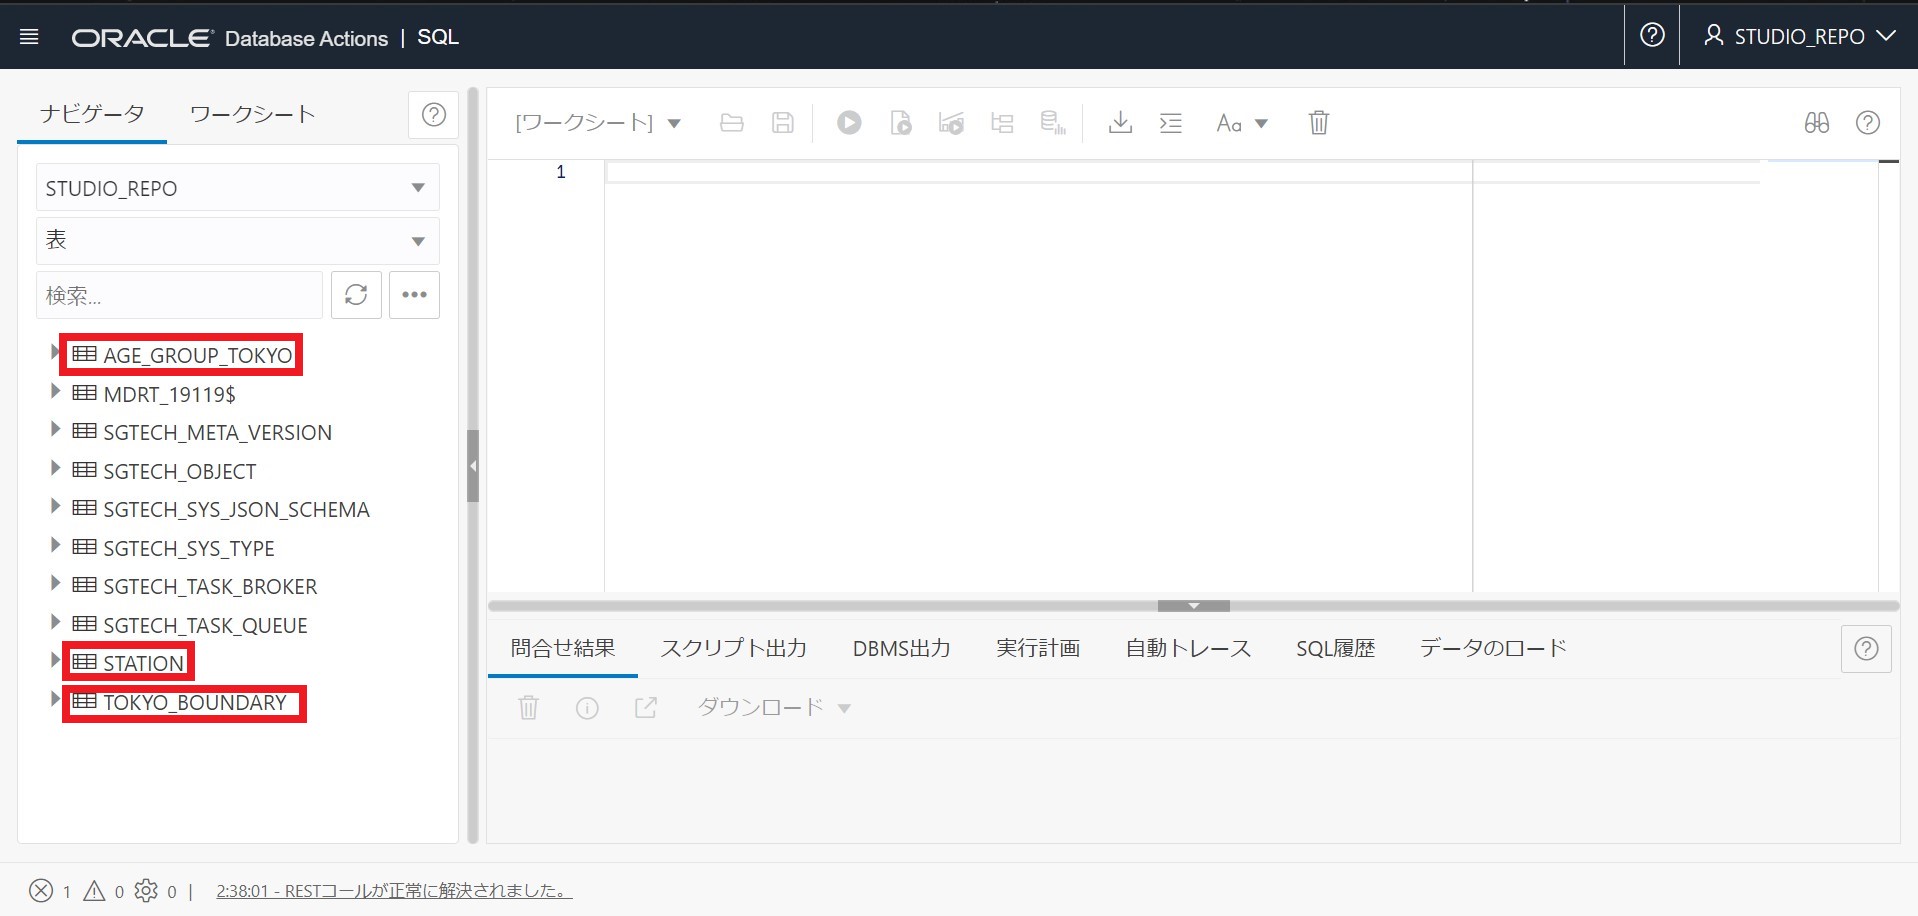Format the SQL code with the indent icon

[x=1170, y=122]
